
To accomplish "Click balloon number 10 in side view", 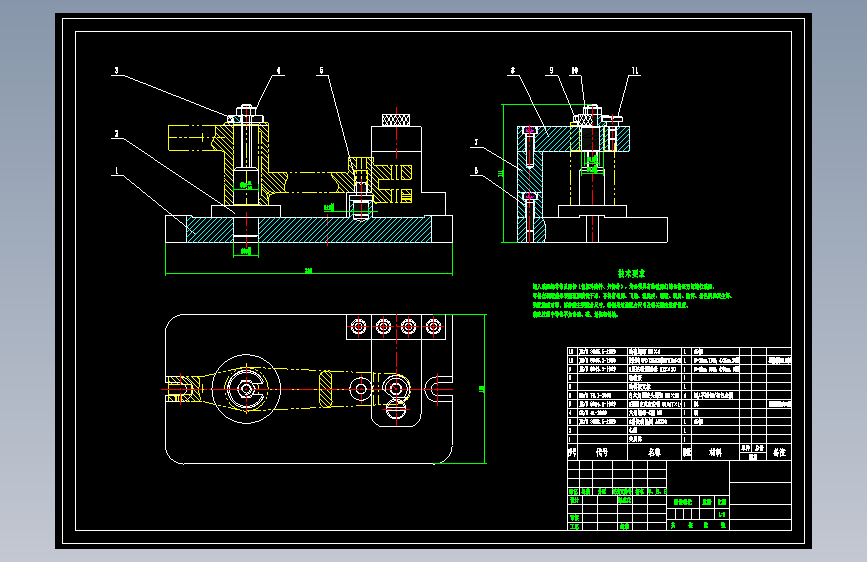I will tap(575, 71).
